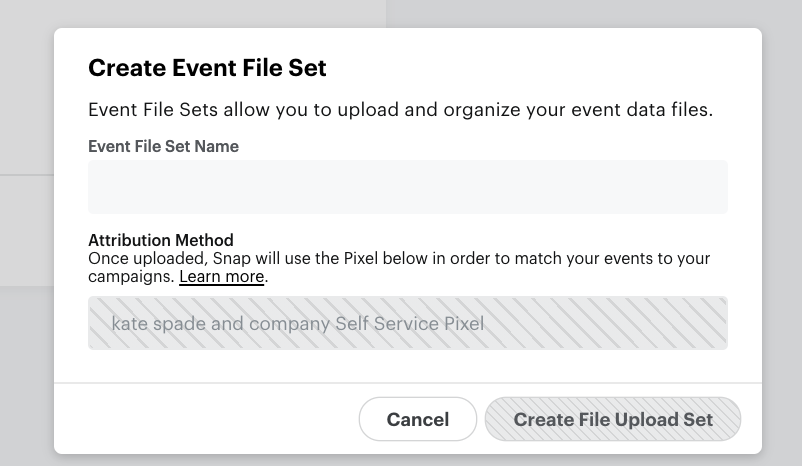Follow the underlined Learn more hyperlink
The height and width of the screenshot is (466, 802).
click(x=222, y=276)
